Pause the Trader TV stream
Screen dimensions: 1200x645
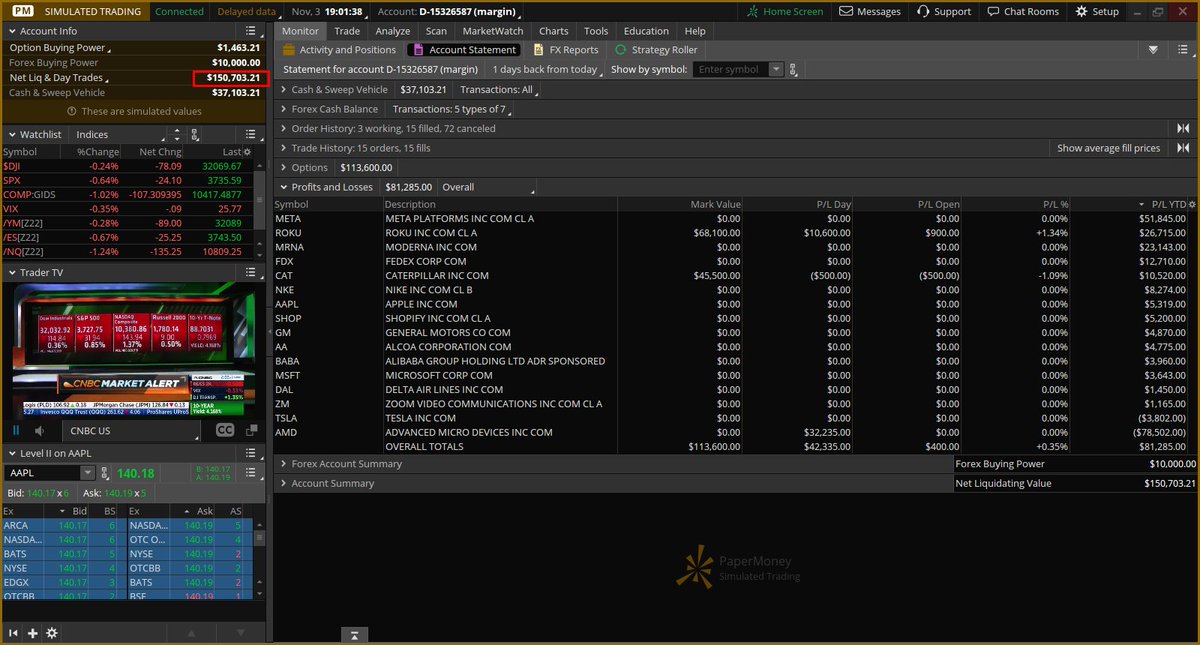[x=16, y=430]
